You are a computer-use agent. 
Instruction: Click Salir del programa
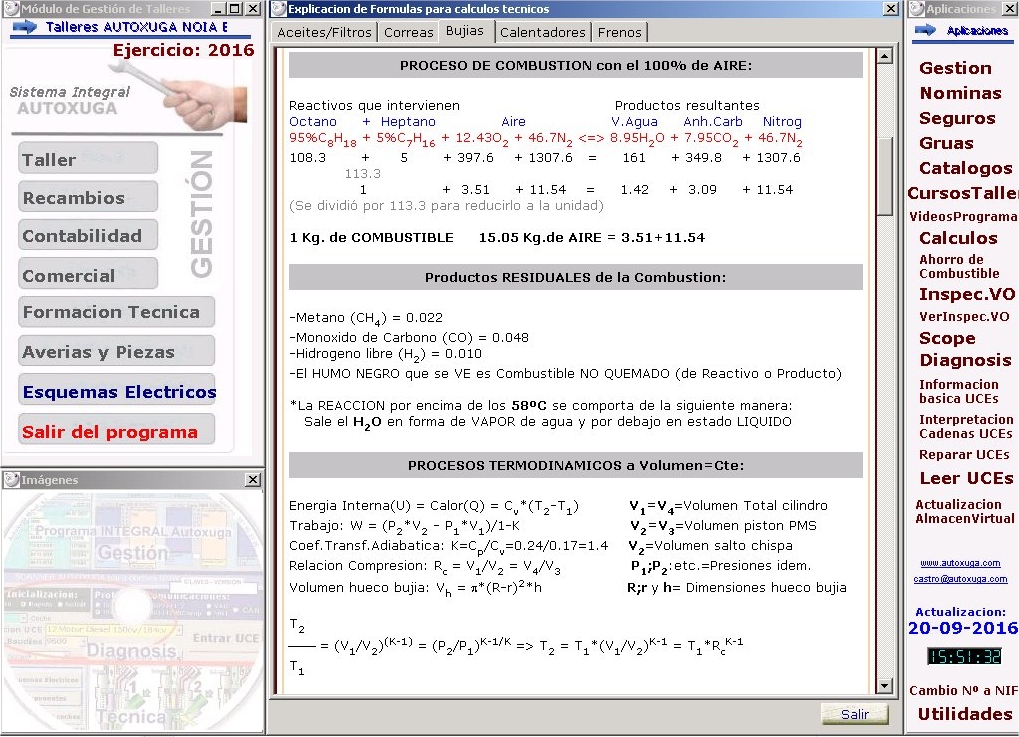tap(116, 430)
